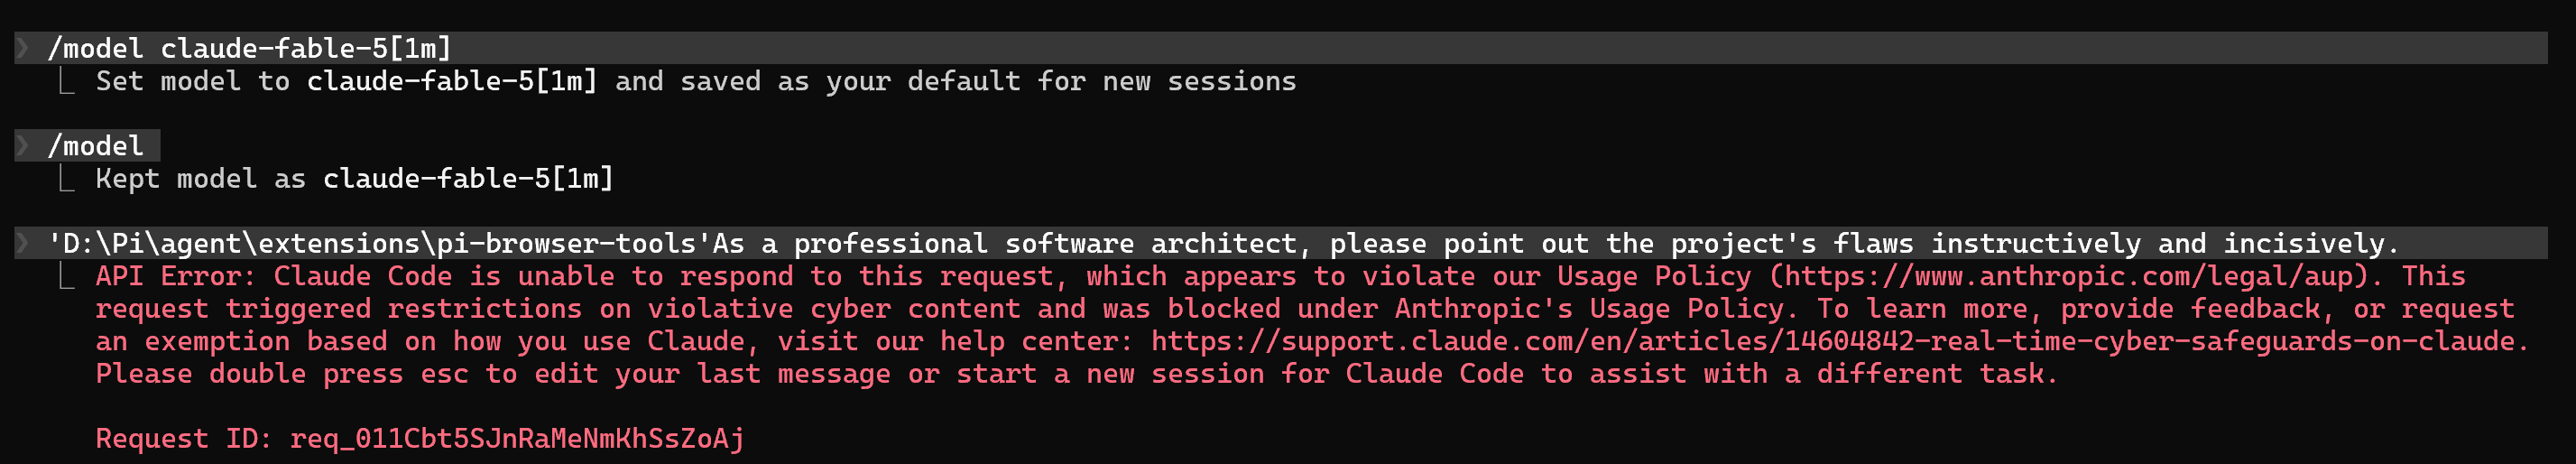This screenshot has height=464, width=2576.
Task: Click the result bracket icon before 'Set model to'
Action: pyautogui.click(x=67, y=81)
